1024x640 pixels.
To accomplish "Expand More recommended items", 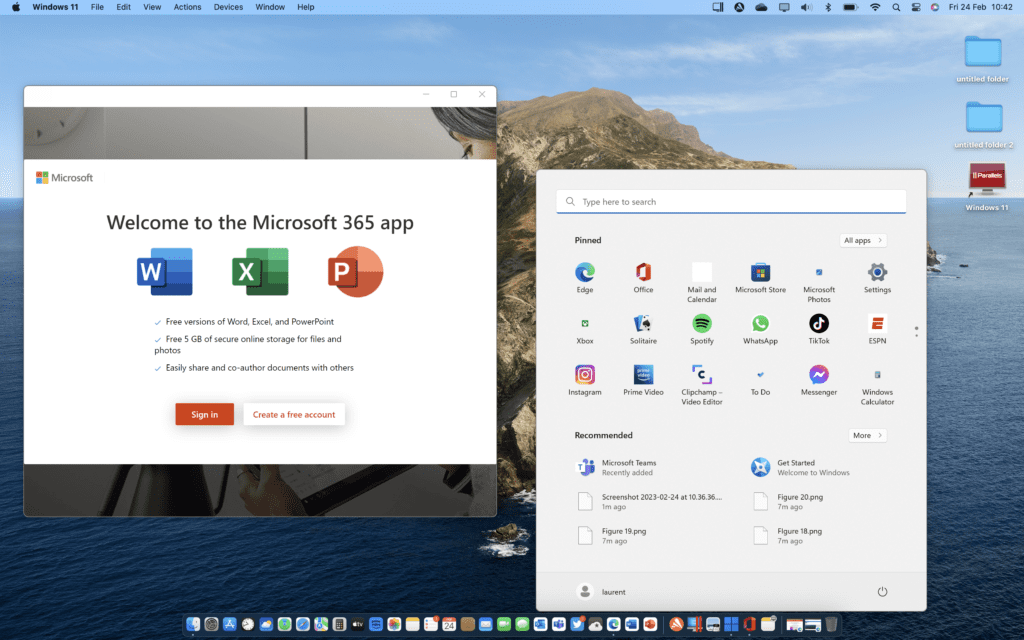I will point(867,435).
